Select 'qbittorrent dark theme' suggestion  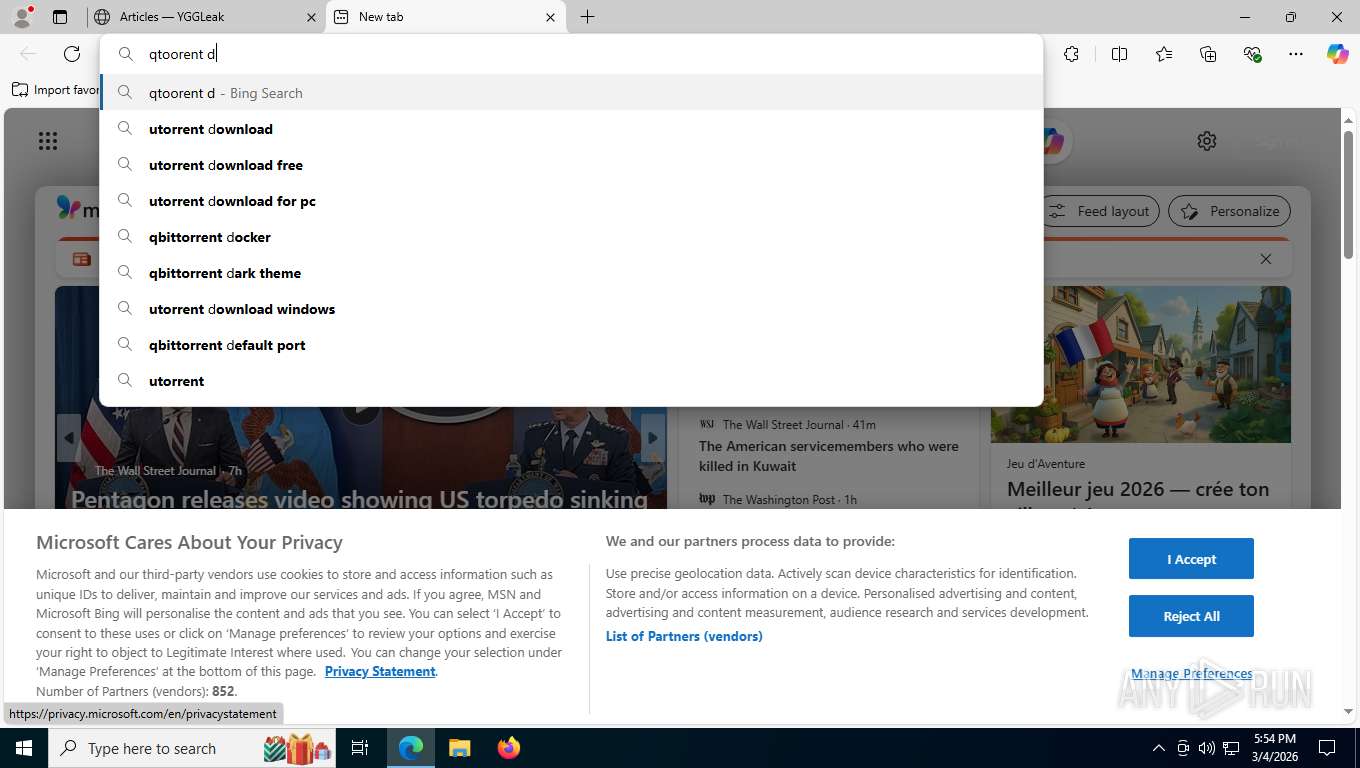(571, 273)
